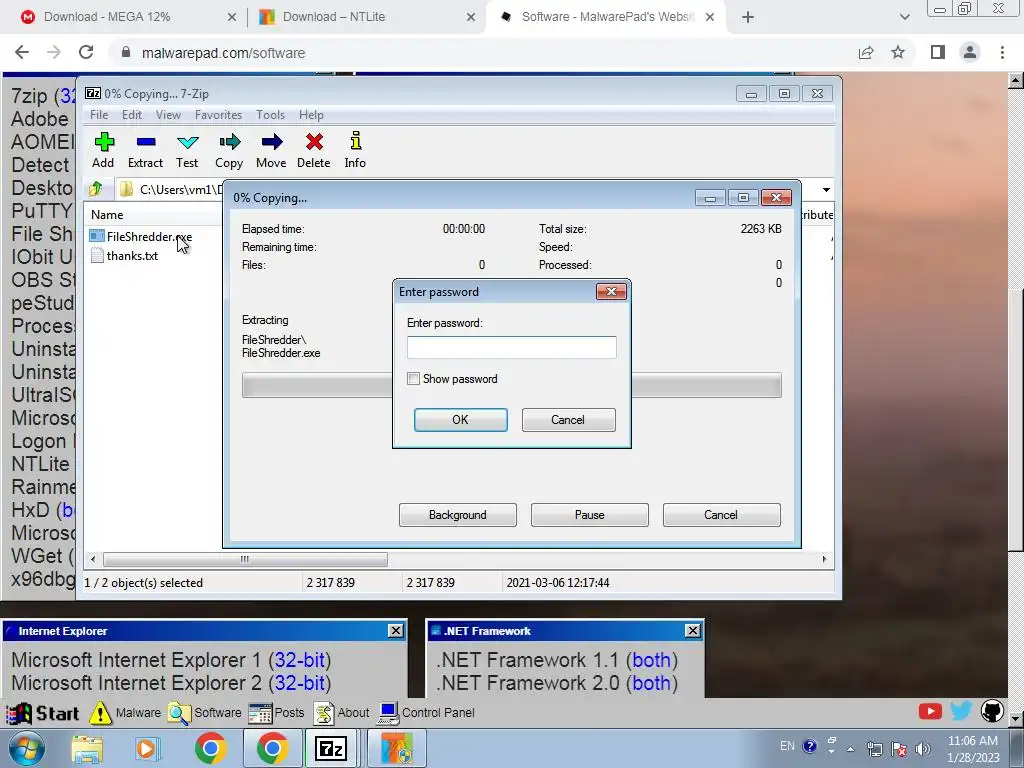Open the Windows Start orb
The height and width of the screenshot is (768, 1024).
click(x=26, y=748)
